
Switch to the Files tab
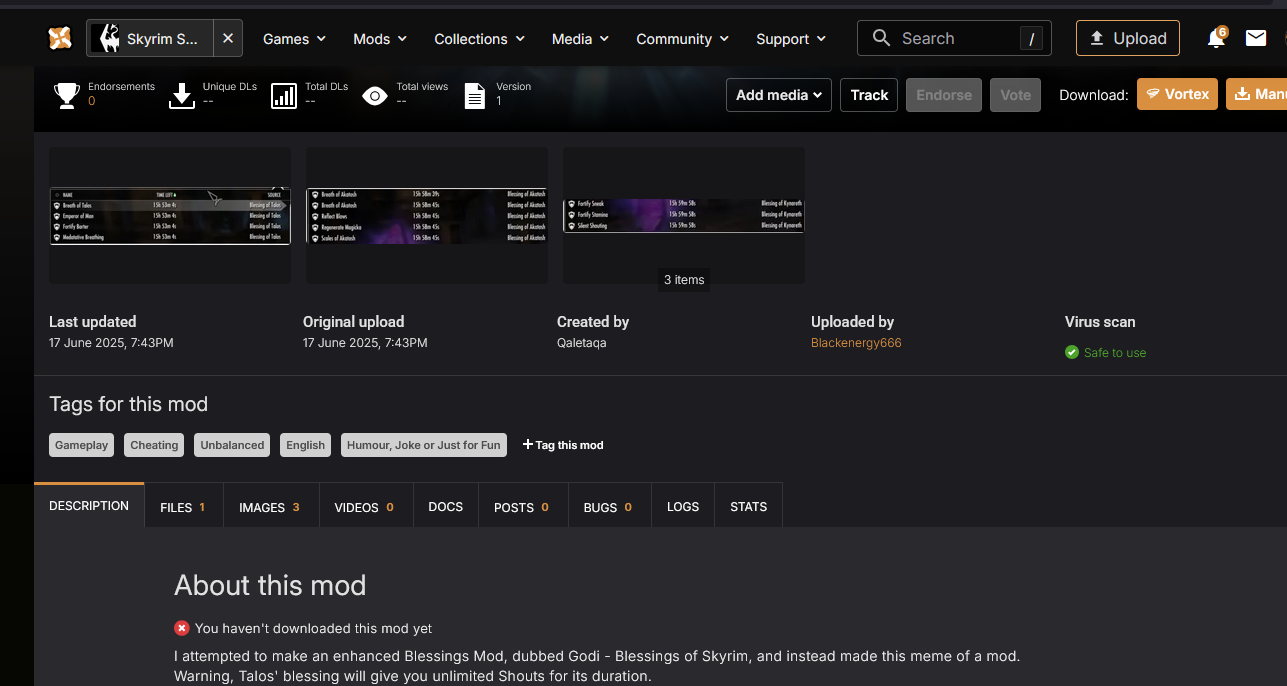pos(183,507)
